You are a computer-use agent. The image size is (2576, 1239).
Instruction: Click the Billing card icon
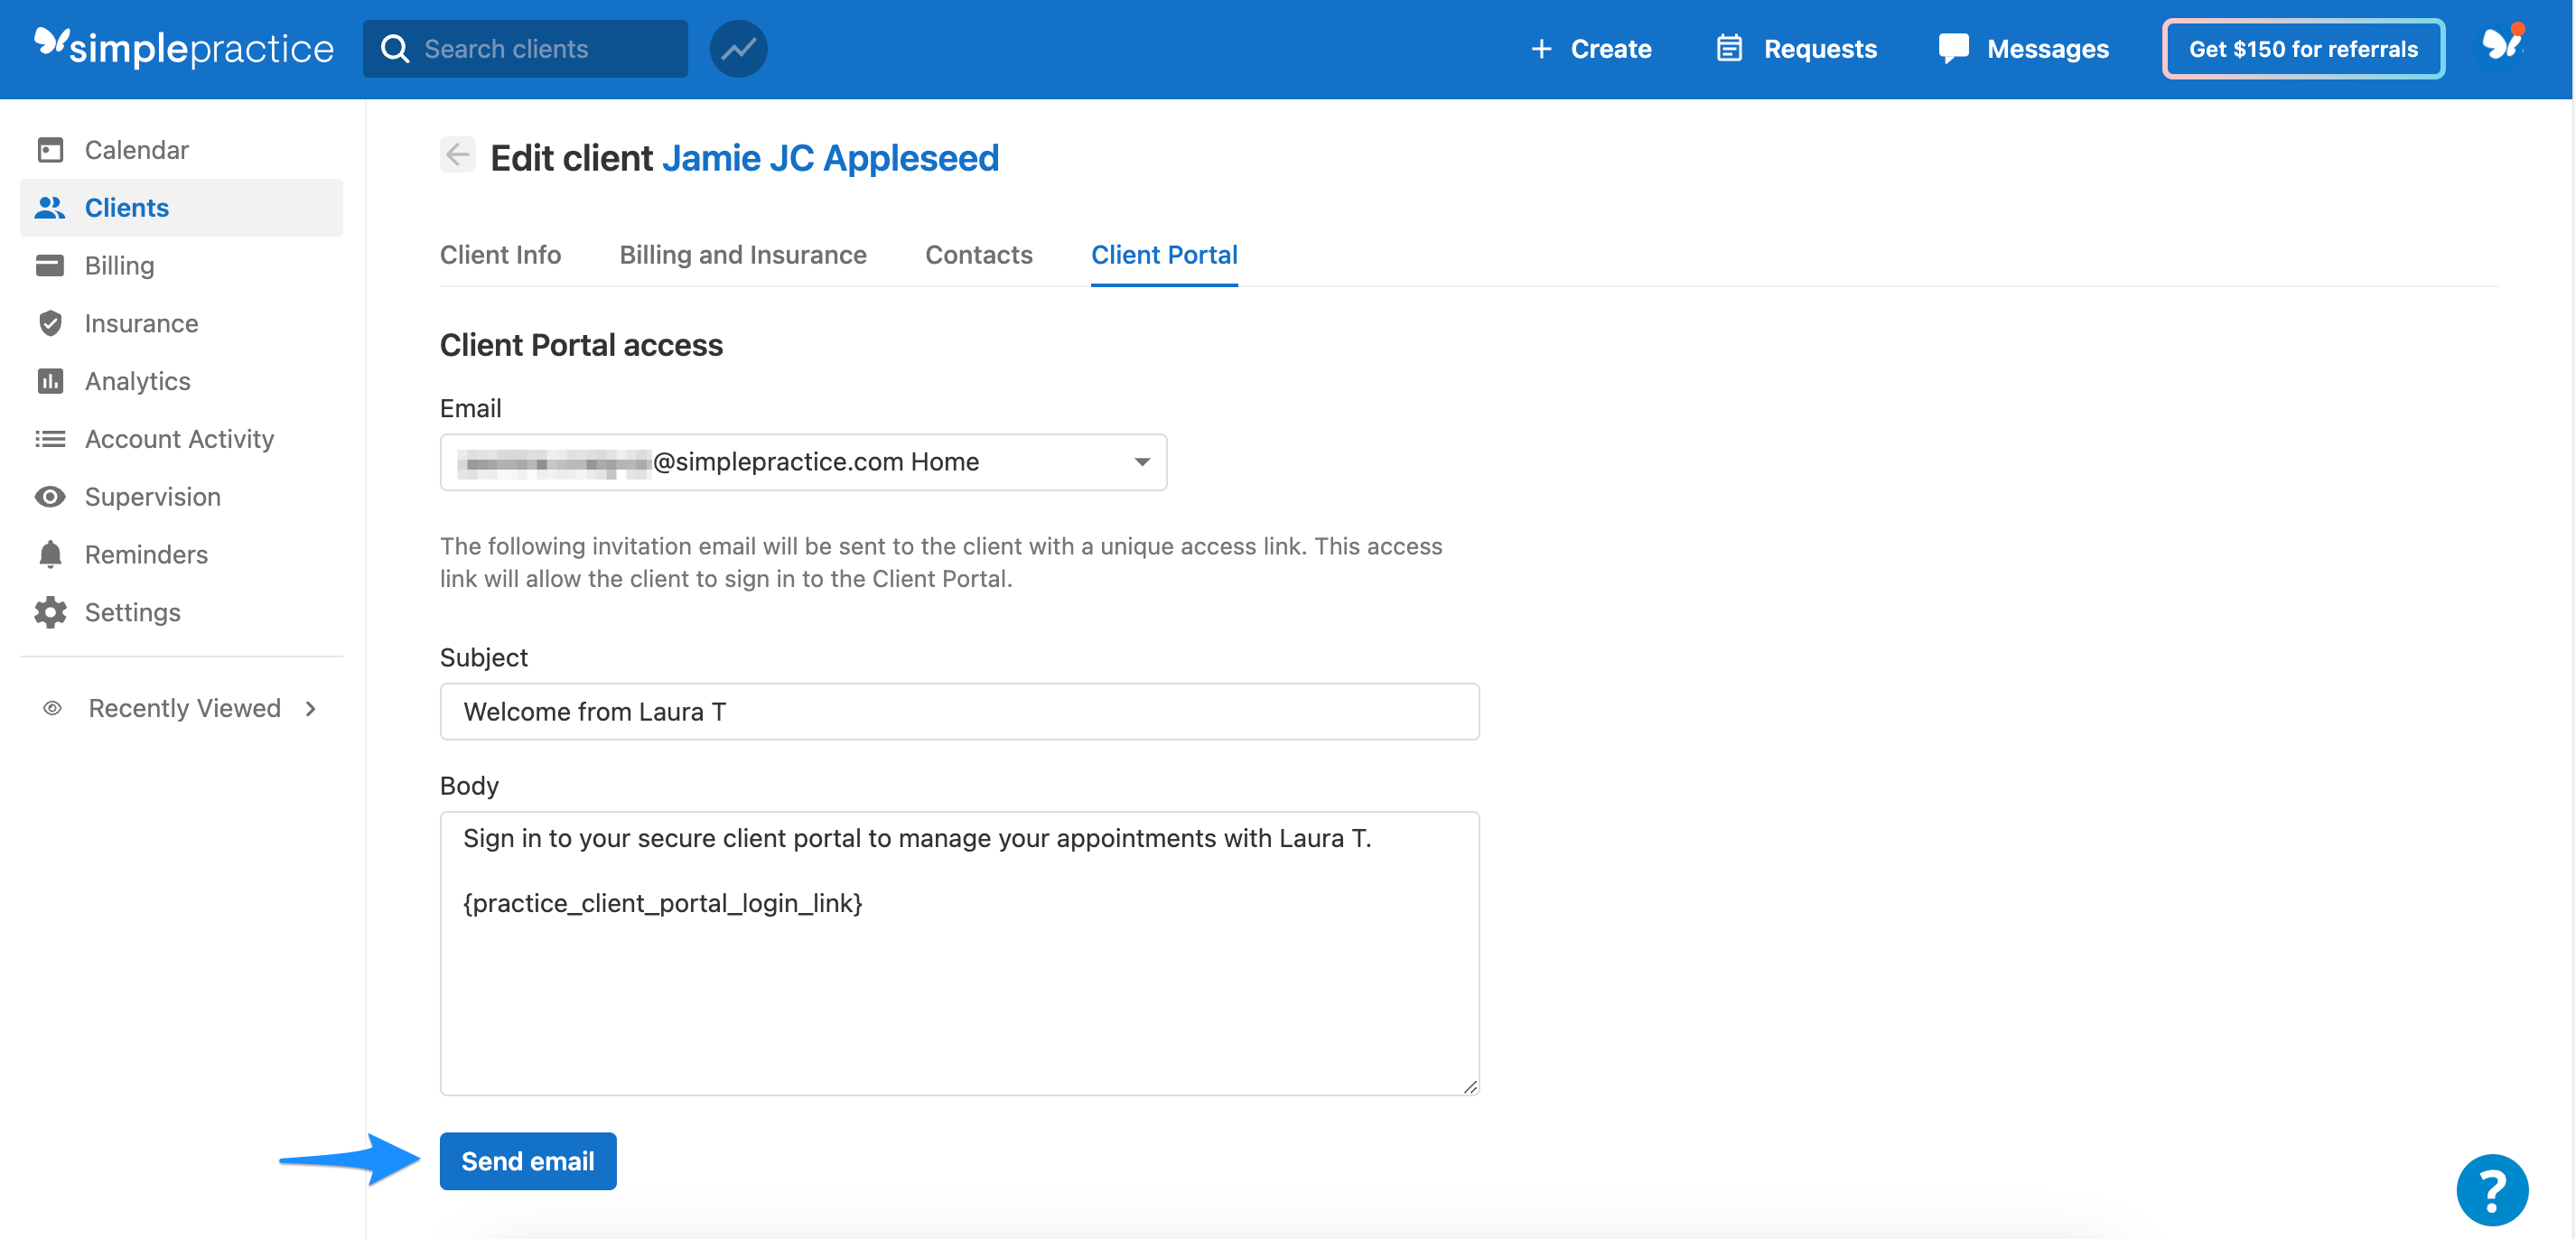click(50, 266)
